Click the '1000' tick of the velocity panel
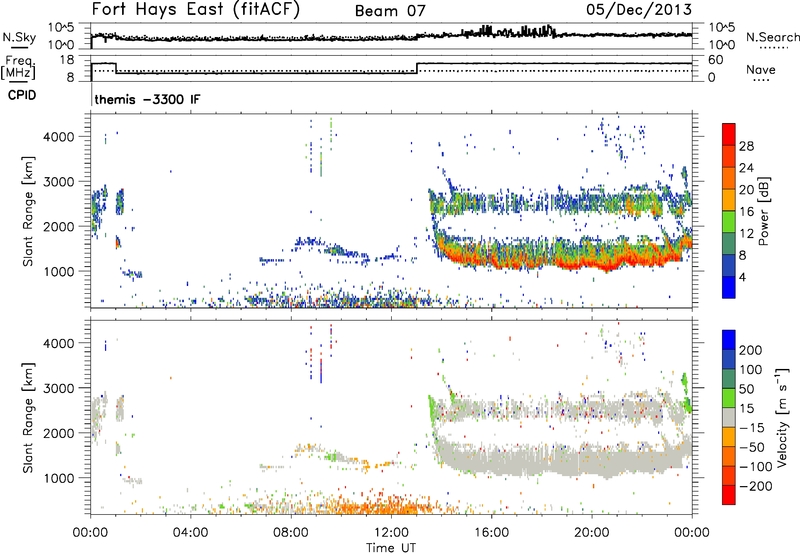The image size is (800, 554). 58,478
